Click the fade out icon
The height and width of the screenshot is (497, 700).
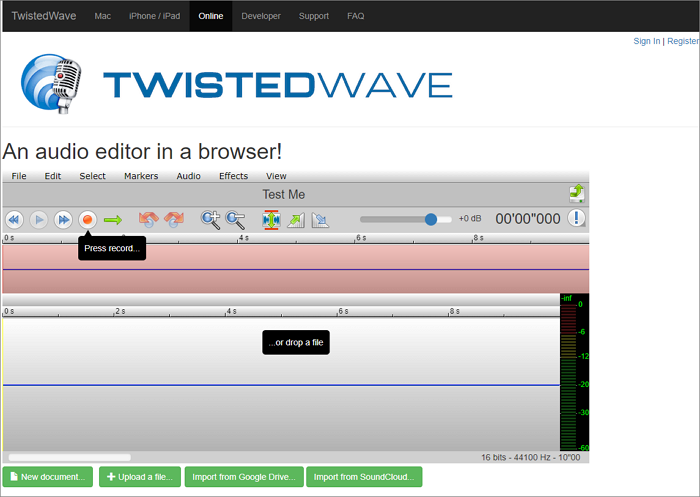[320, 219]
